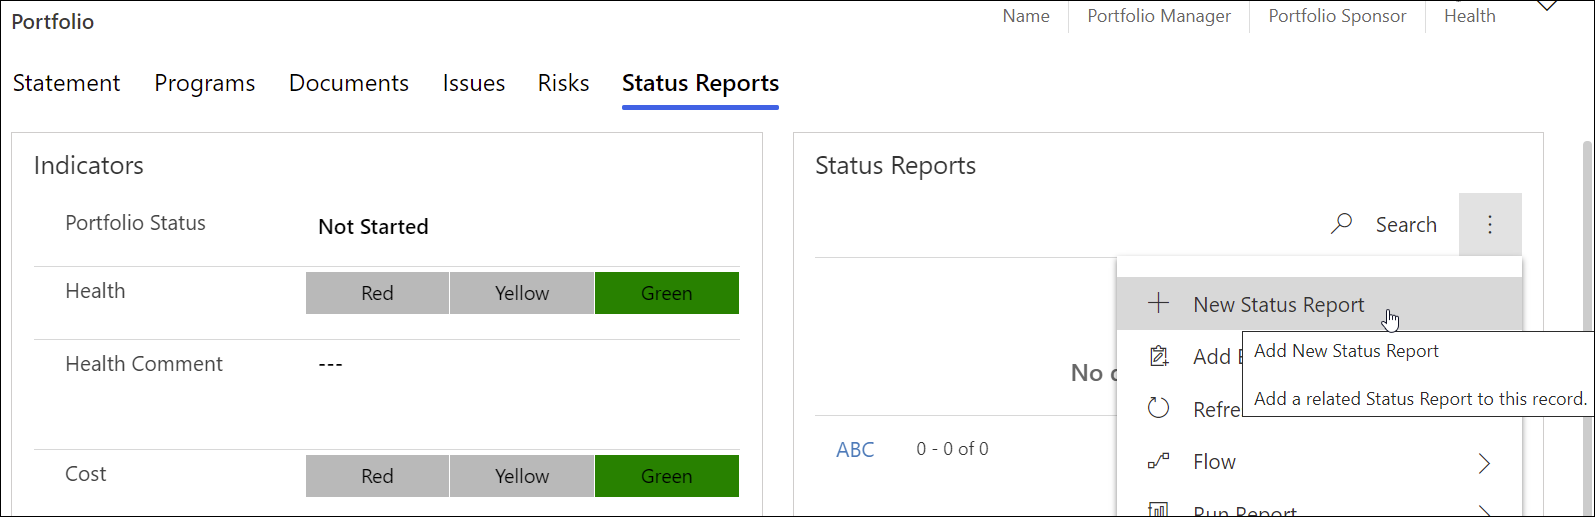Screen dimensions: 1595x517
Task: Select the New Status Report menu entry
Action: [1278, 305]
